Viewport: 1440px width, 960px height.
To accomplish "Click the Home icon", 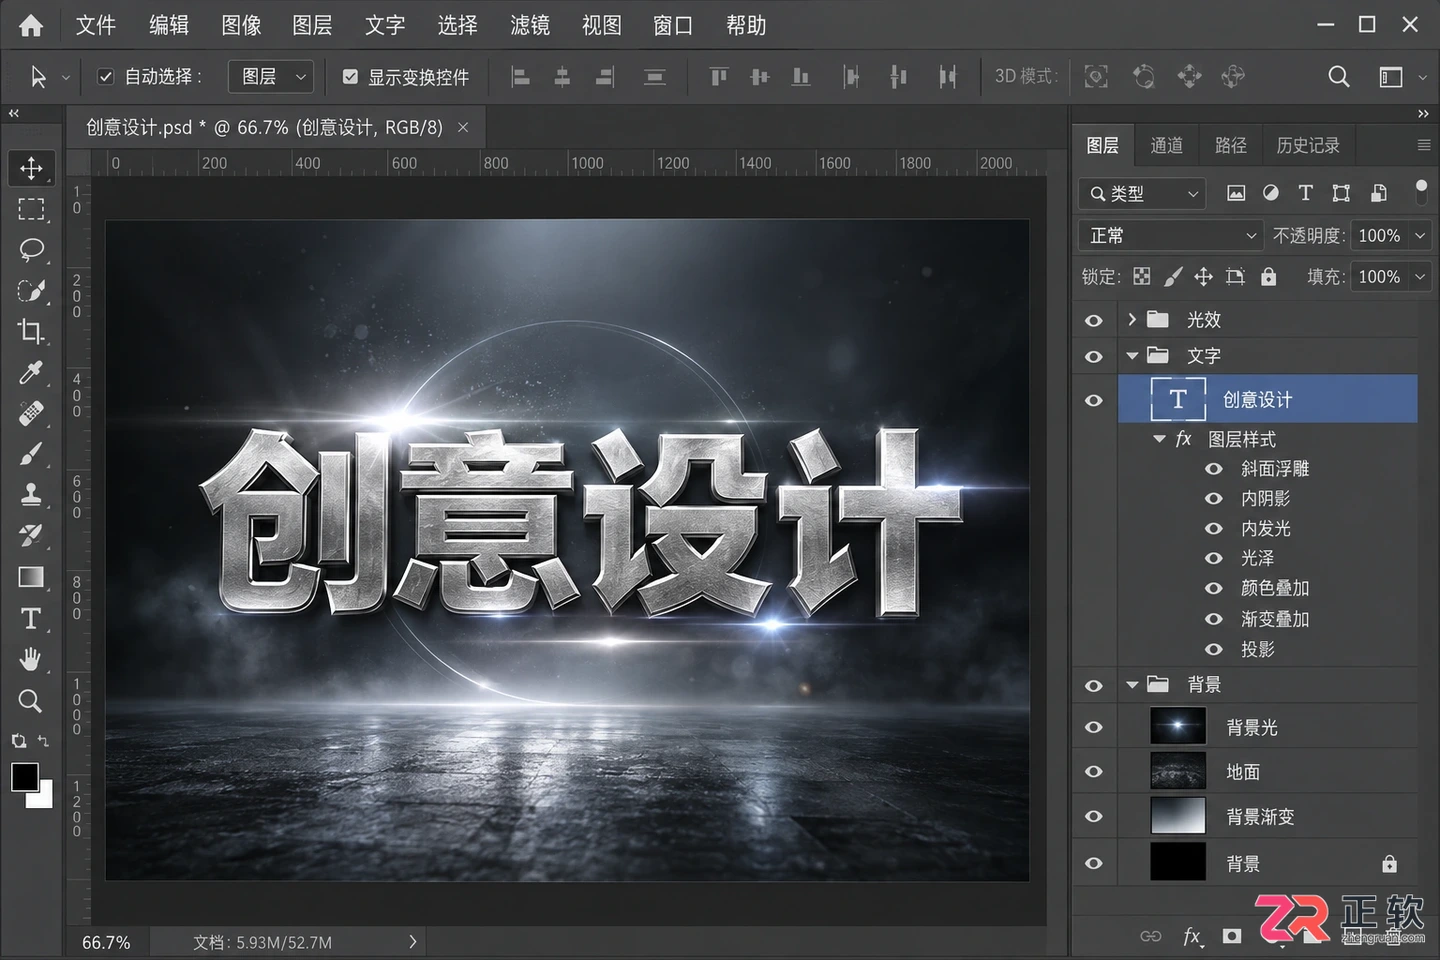I will 31,25.
